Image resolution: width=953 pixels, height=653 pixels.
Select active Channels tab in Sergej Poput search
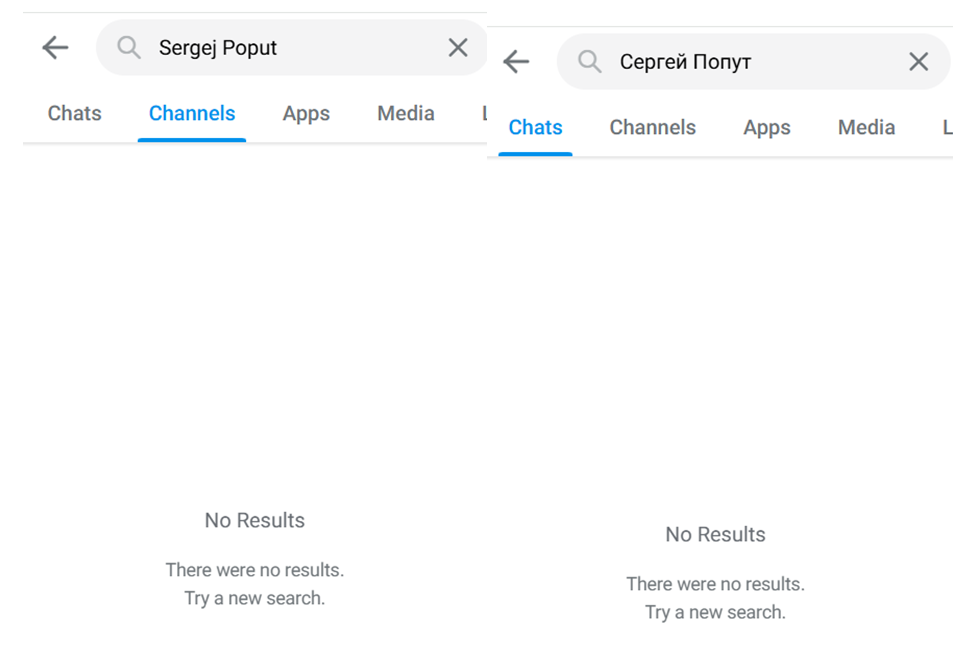click(192, 114)
